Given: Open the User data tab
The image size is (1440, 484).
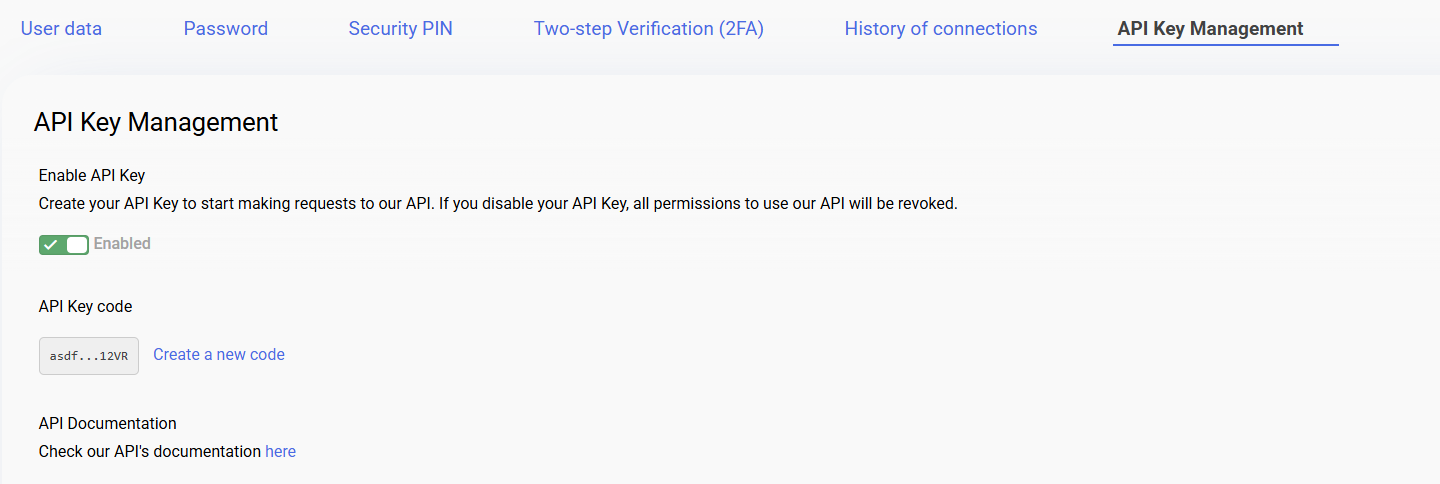Looking at the screenshot, I should 61,29.
